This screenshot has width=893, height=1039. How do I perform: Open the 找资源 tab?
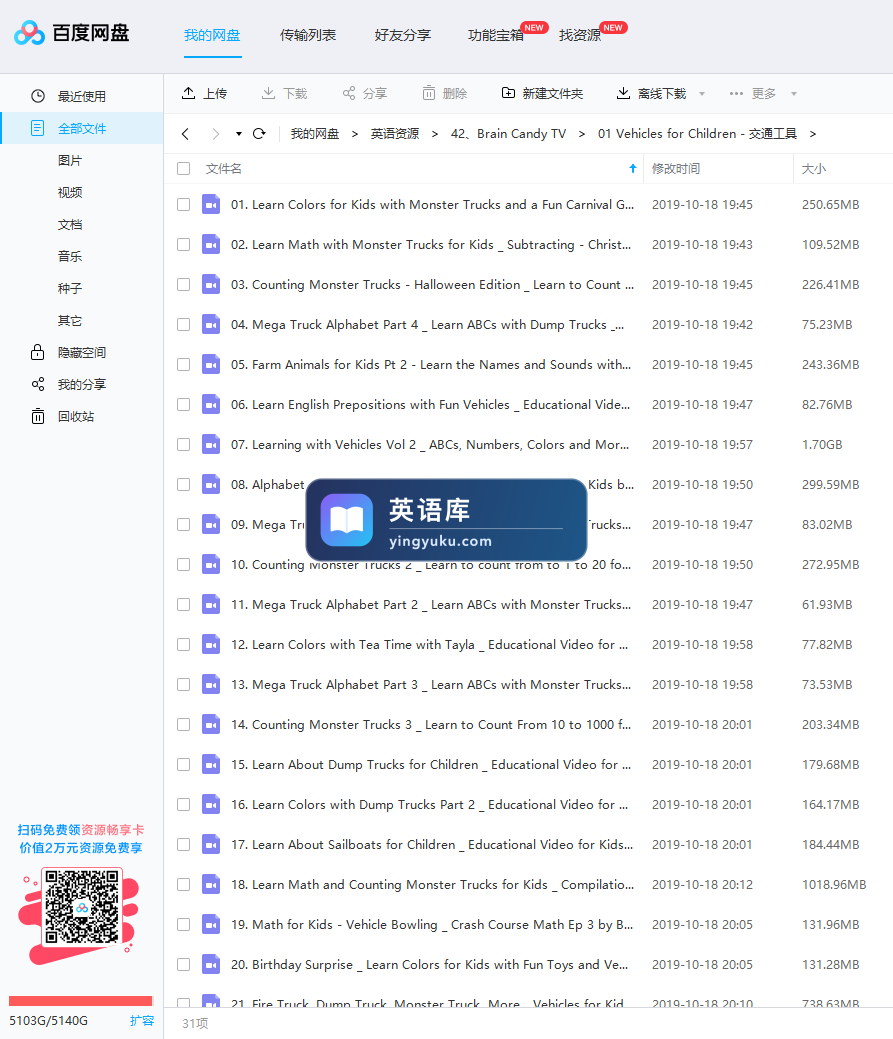coord(580,35)
